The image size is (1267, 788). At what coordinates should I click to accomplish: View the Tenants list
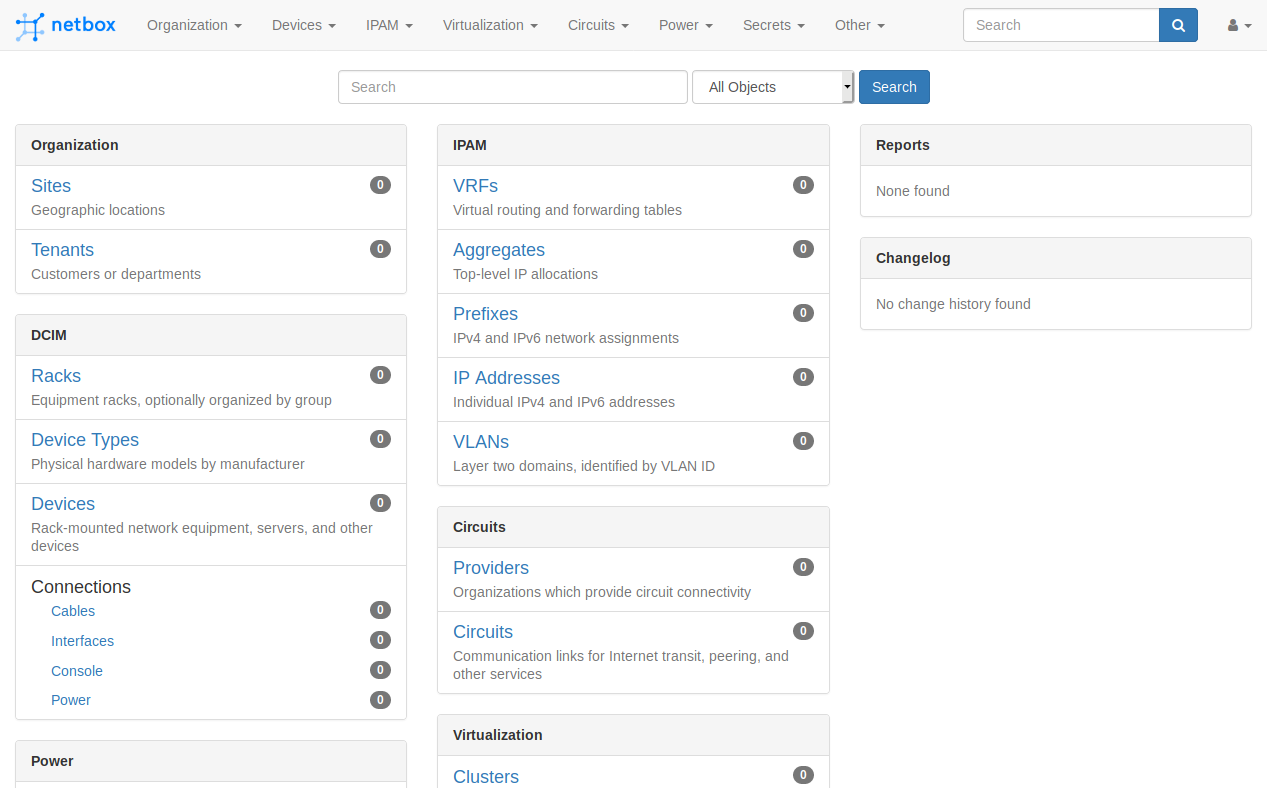coord(62,249)
